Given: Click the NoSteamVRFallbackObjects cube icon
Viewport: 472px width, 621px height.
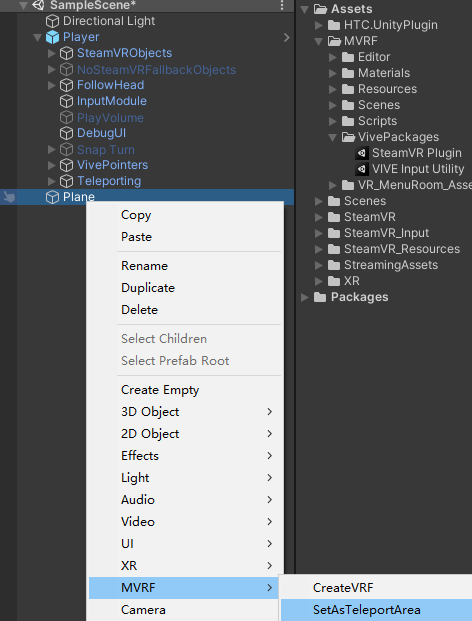Looking at the screenshot, I should pos(66,70).
